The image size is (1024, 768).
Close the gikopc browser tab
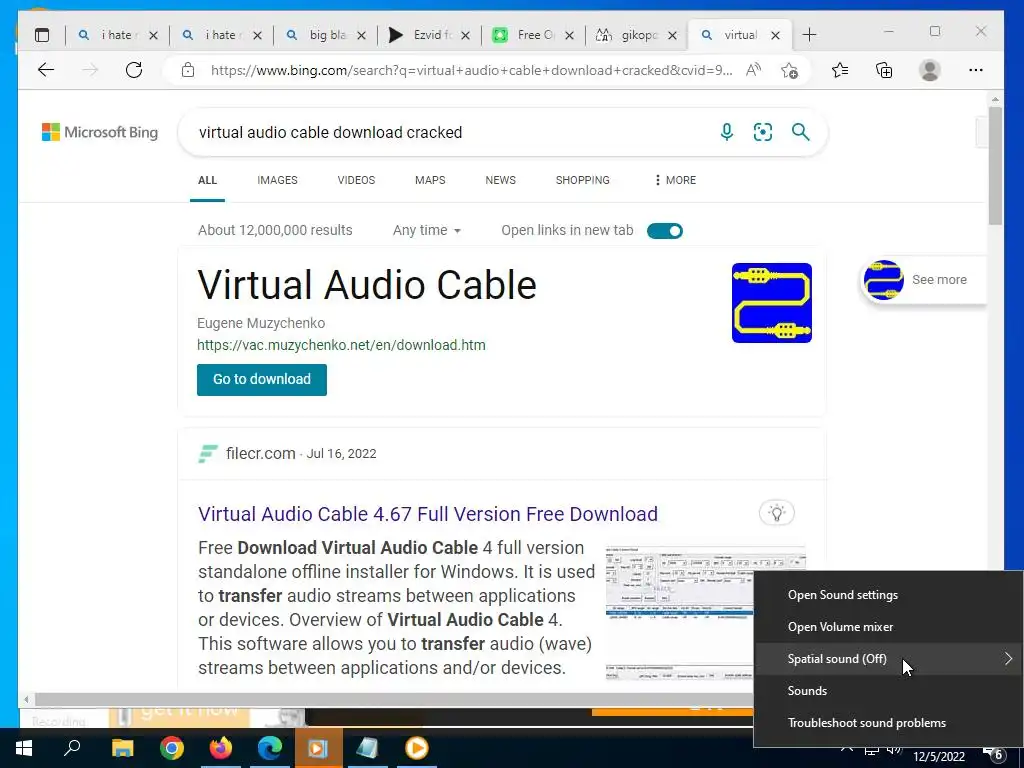tap(673, 35)
